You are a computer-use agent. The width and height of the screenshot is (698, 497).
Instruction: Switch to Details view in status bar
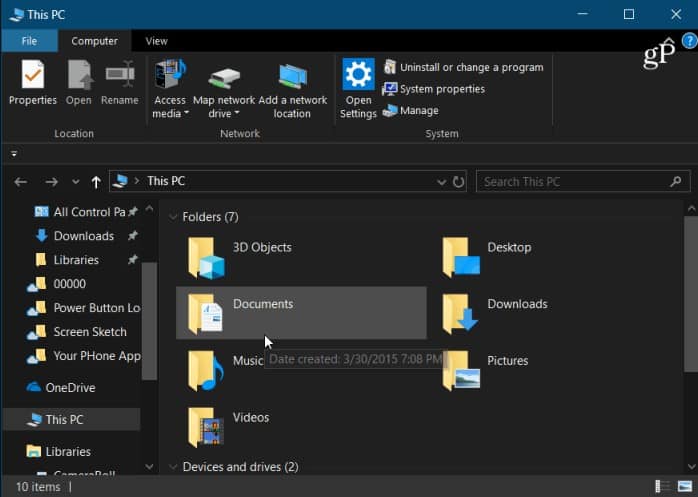pyautogui.click(x=663, y=486)
